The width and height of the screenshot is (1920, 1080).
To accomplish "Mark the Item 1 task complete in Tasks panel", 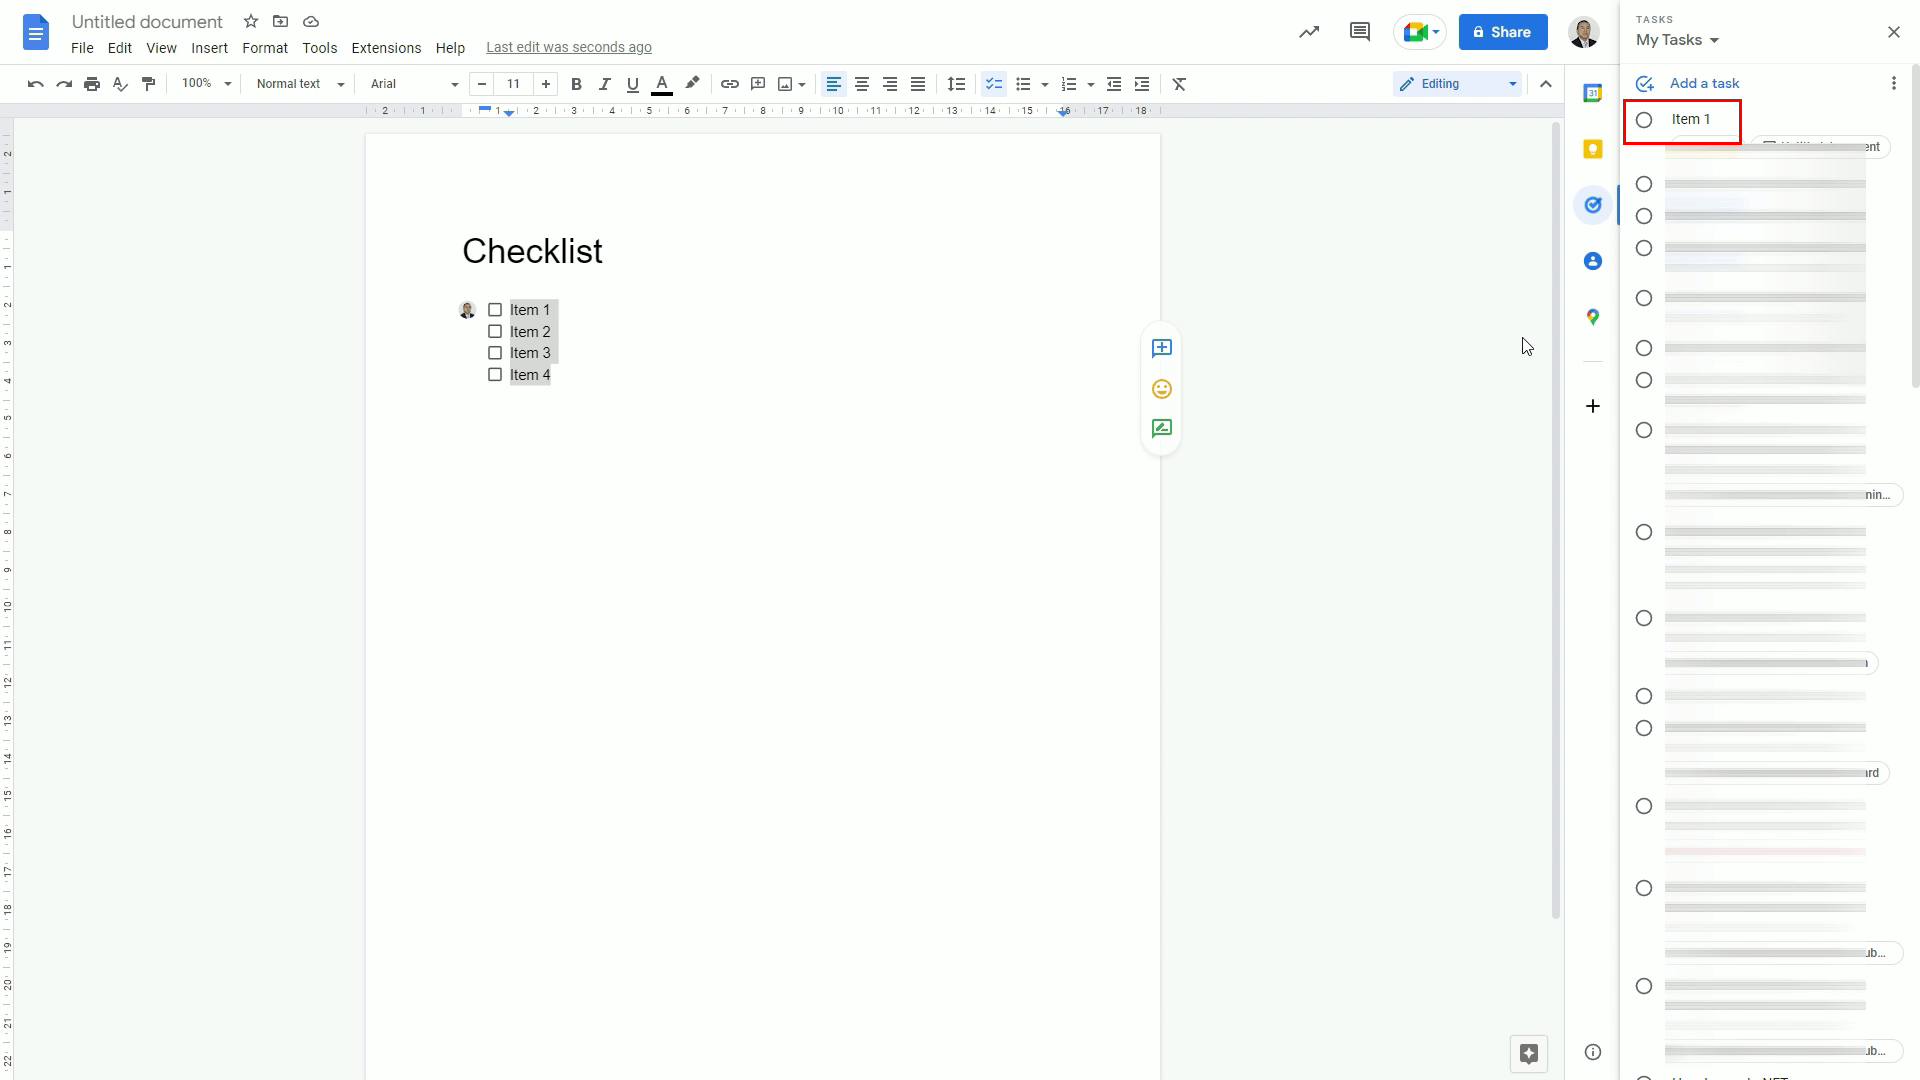I will point(1646,119).
